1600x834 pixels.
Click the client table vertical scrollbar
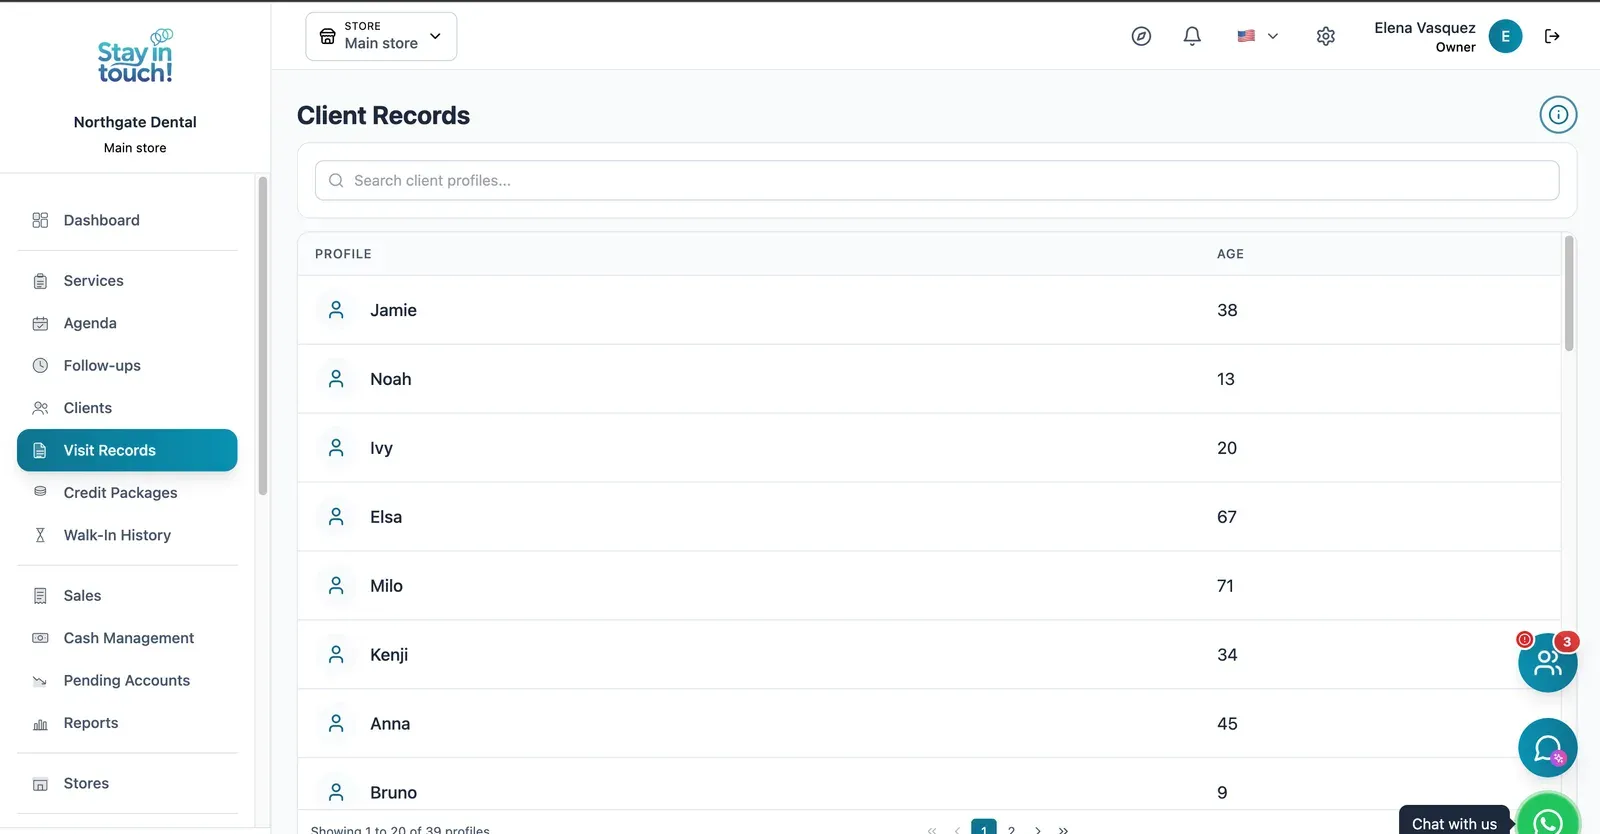point(1569,293)
